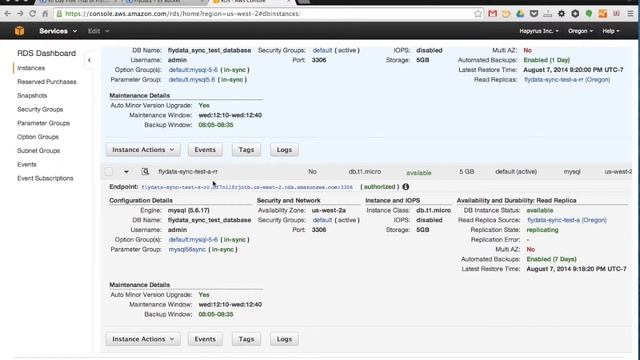
Task: Click the flydata-sync-test-a-rr endpoint address
Action: 247,187
